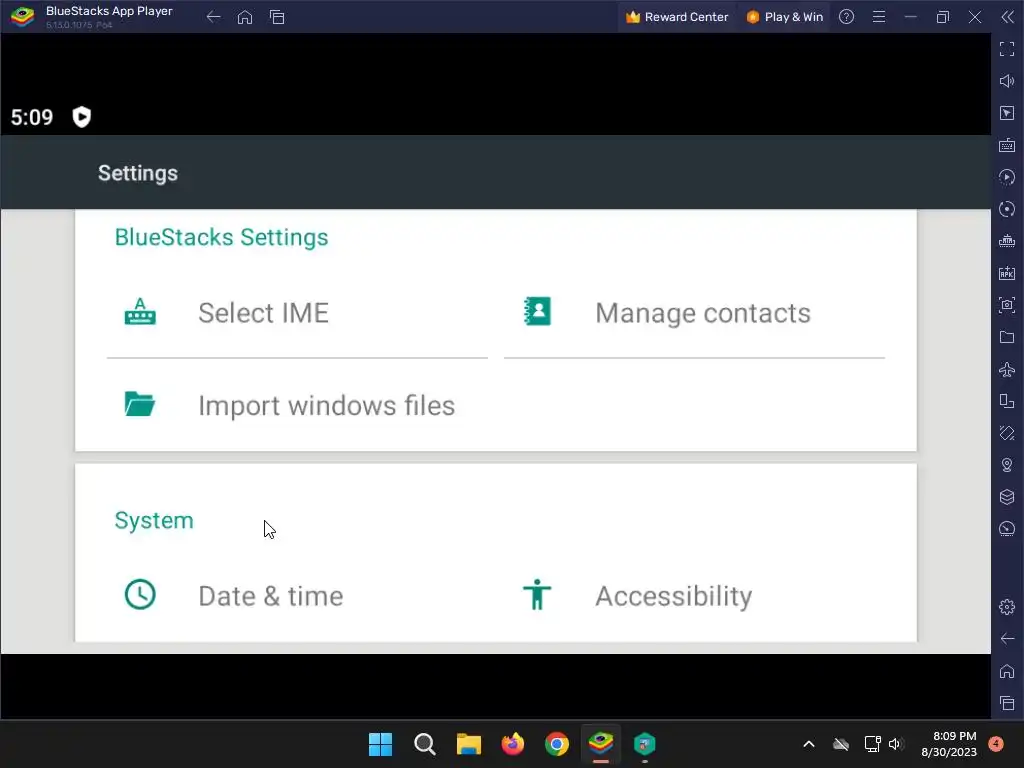The width and height of the screenshot is (1024, 768).
Task: Click the BlueStacks Settings heading
Action: pyautogui.click(x=221, y=237)
